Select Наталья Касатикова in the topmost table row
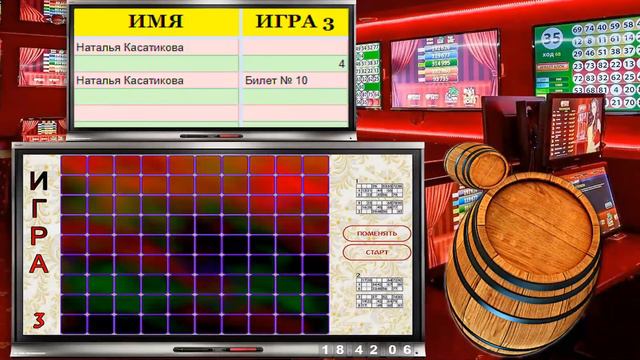Screen dimensions: 640x360 pyautogui.click(x=156, y=47)
